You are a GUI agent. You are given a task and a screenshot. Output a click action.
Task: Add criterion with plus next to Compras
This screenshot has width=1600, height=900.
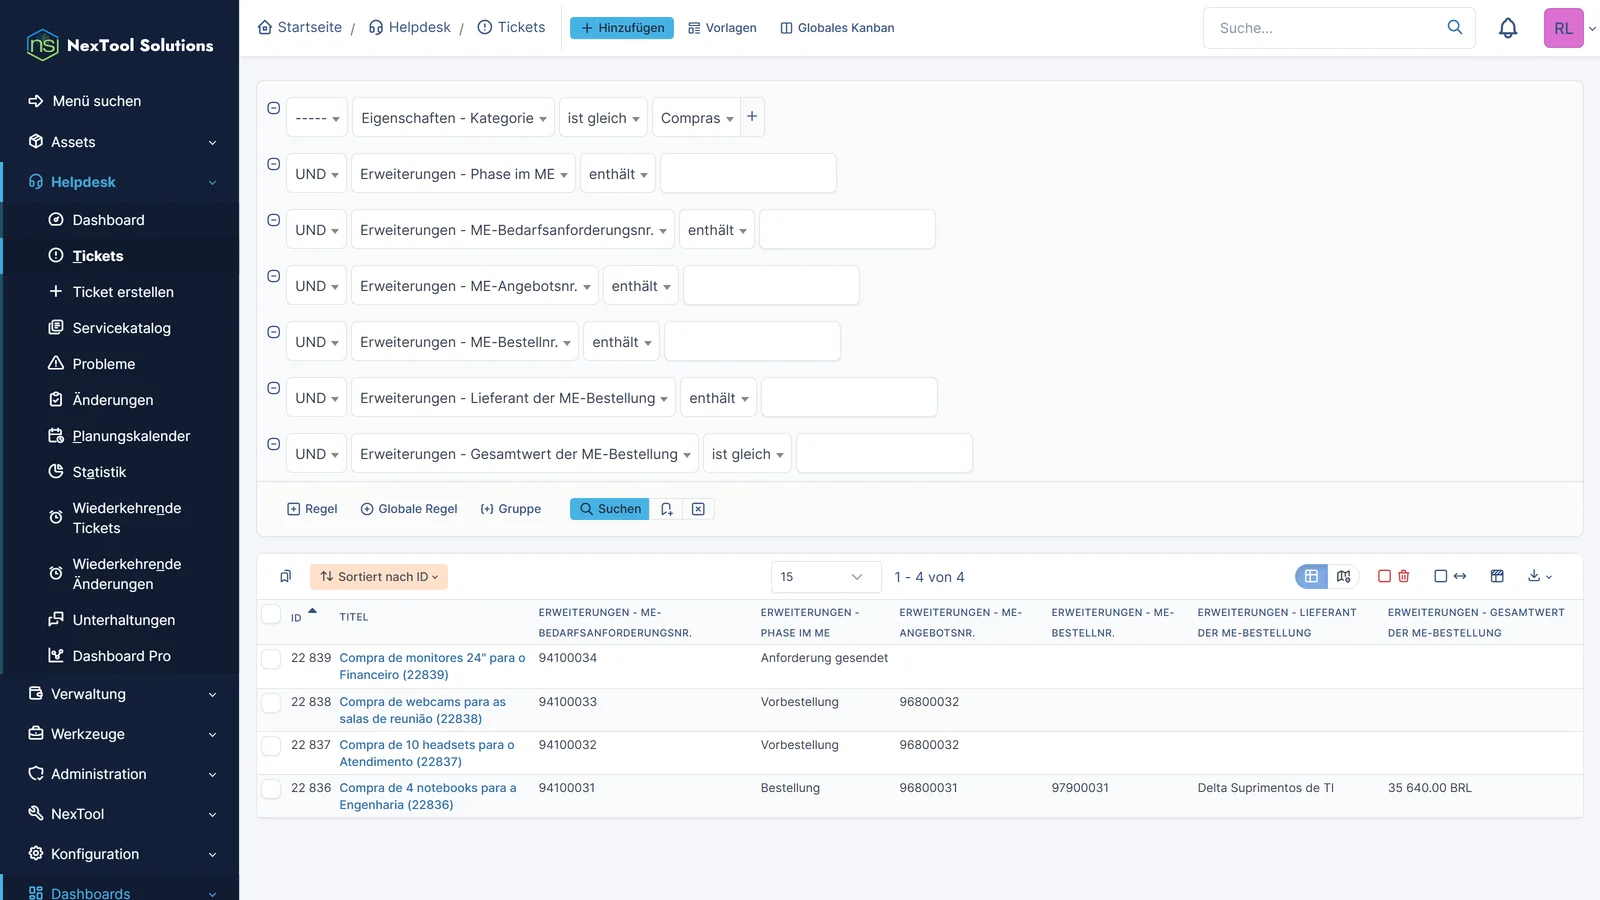tap(752, 116)
